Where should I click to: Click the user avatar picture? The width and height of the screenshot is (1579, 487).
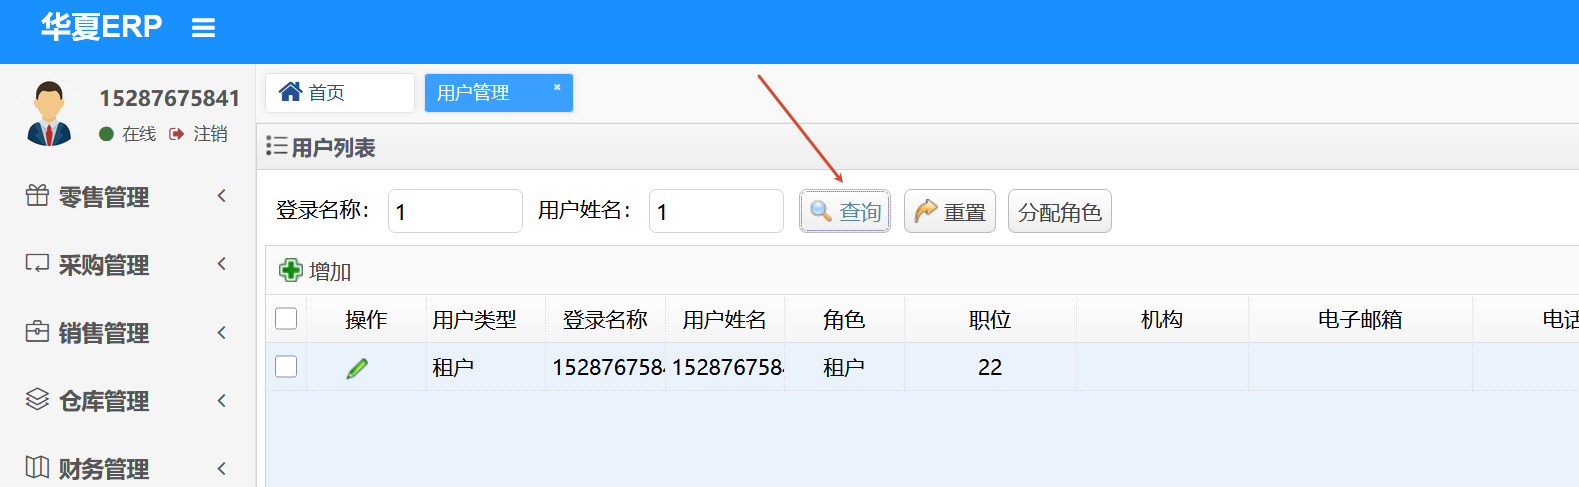point(49,114)
